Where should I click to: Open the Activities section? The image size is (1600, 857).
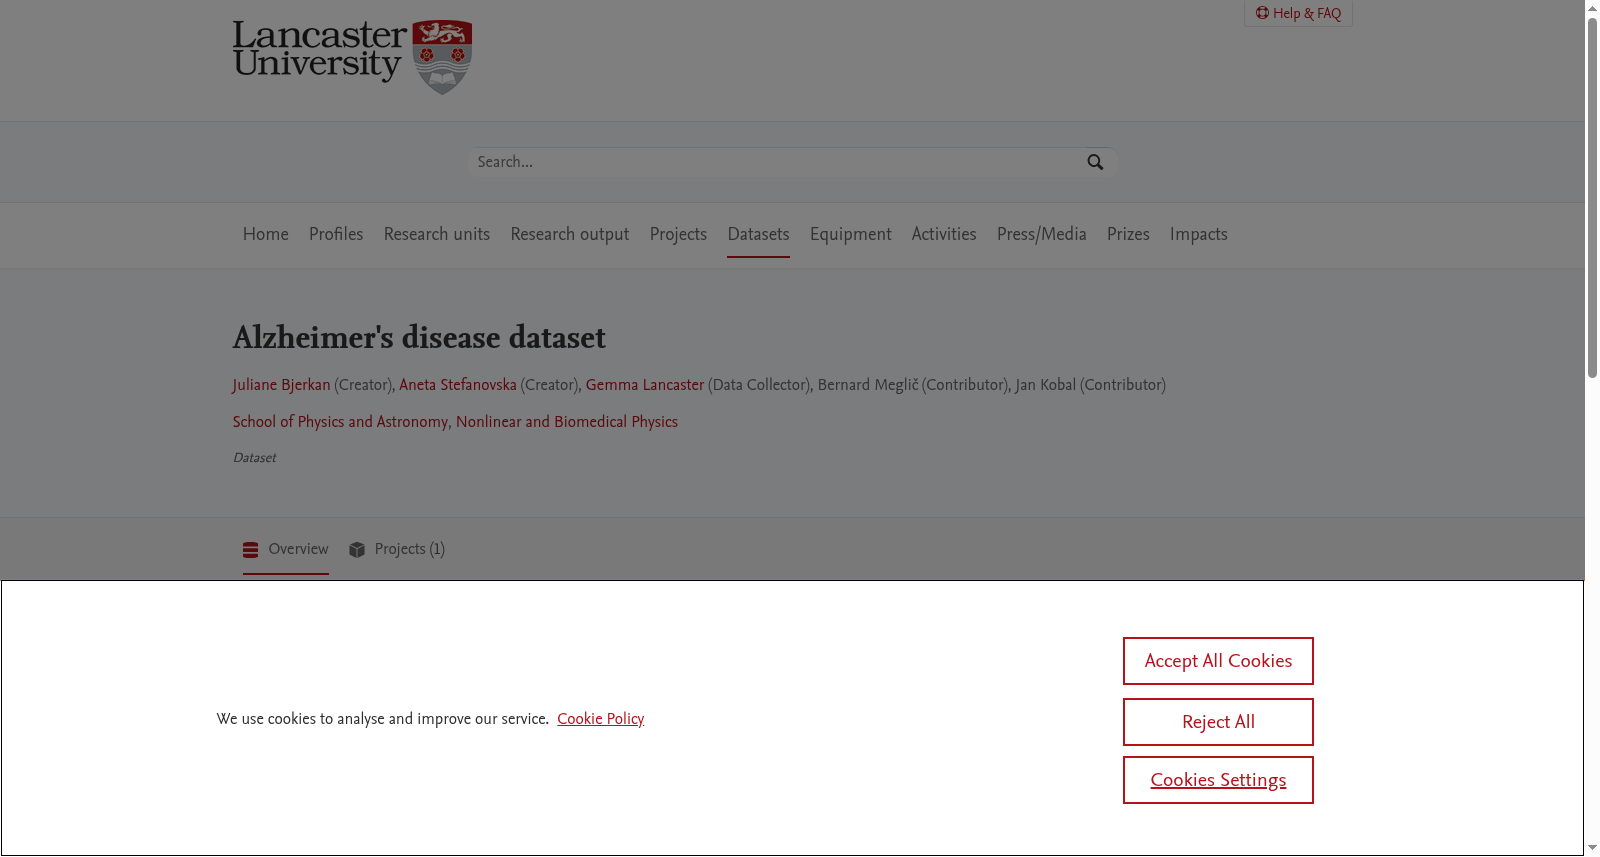pos(944,234)
